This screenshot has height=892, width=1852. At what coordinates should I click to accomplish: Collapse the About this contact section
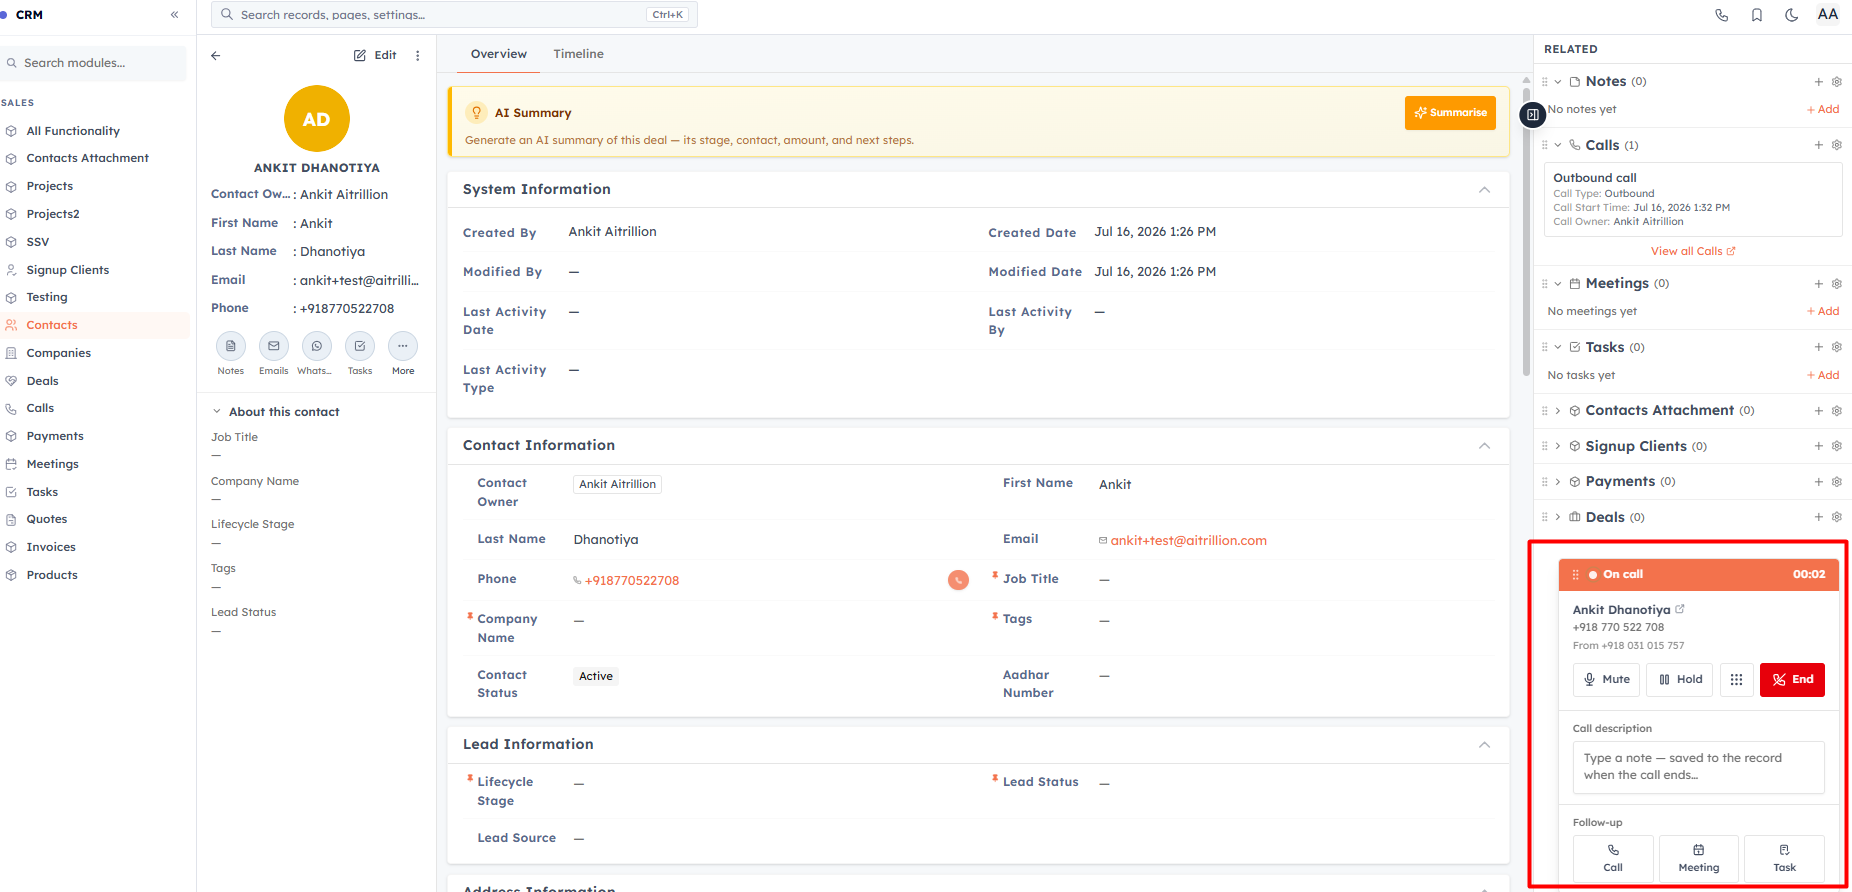click(216, 412)
